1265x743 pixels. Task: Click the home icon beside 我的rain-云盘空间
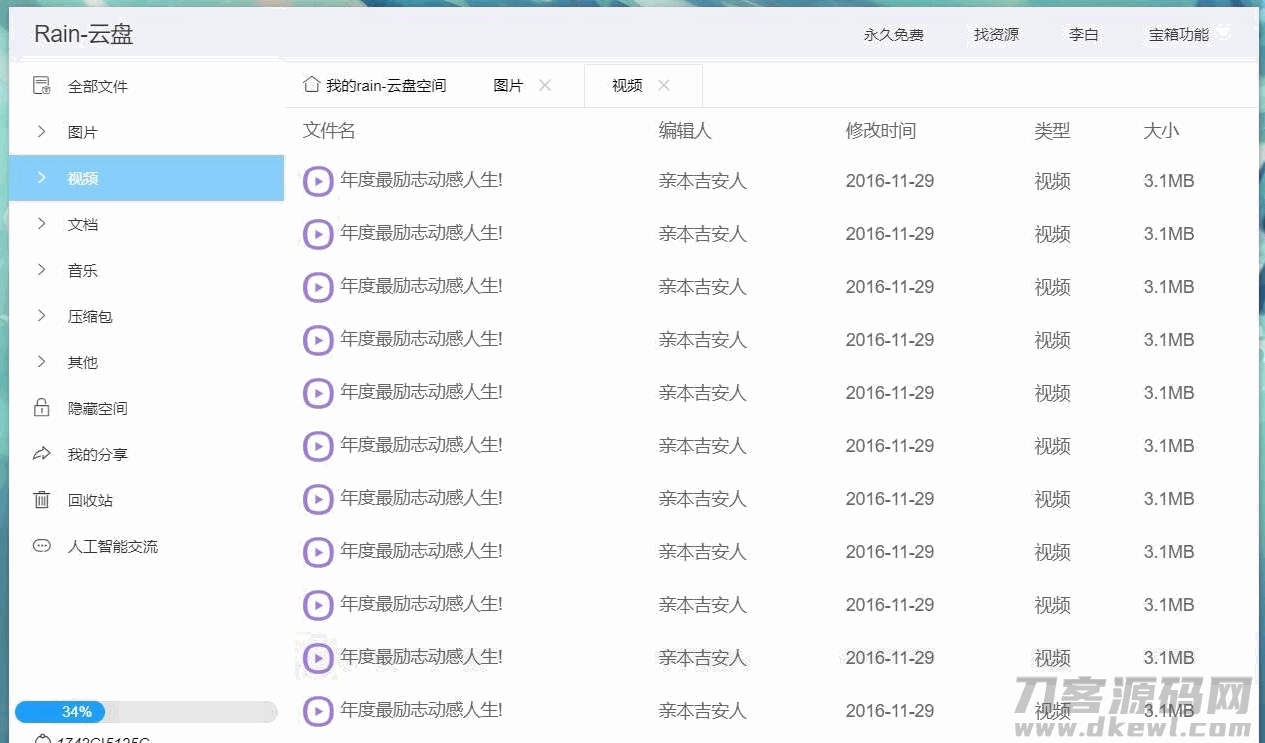pos(311,85)
